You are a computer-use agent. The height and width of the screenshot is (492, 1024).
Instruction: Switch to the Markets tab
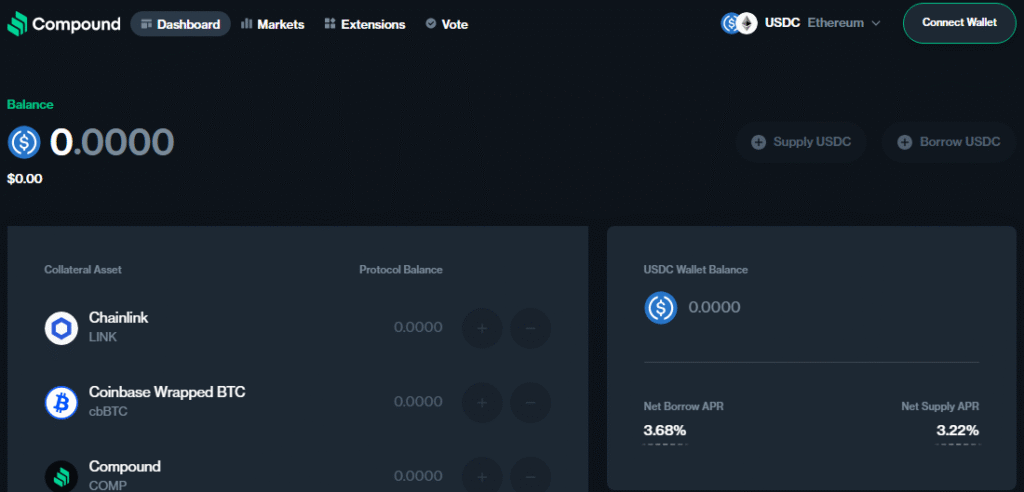click(272, 24)
